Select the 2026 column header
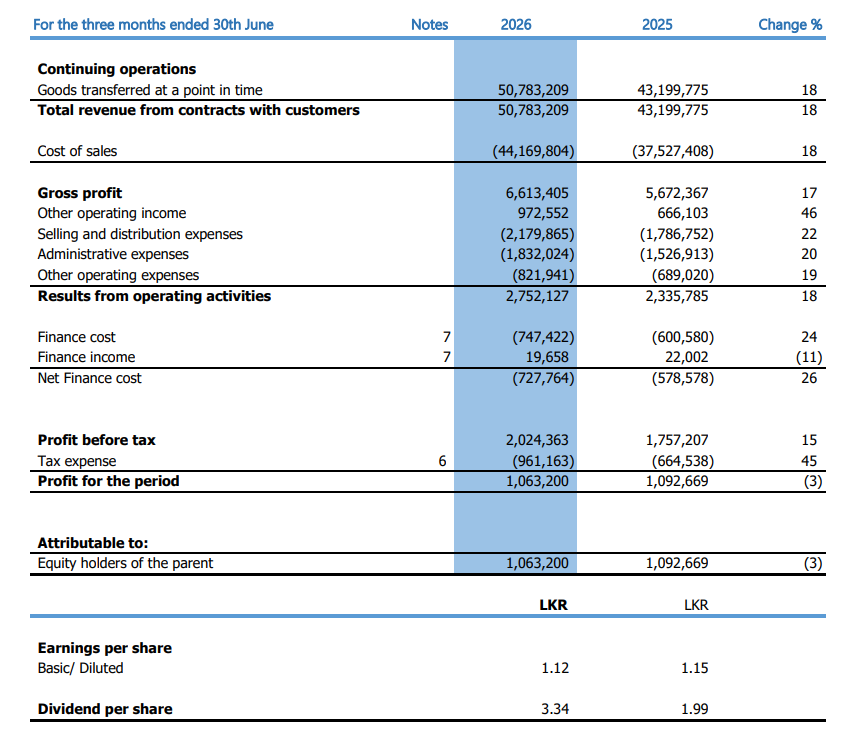 click(516, 25)
